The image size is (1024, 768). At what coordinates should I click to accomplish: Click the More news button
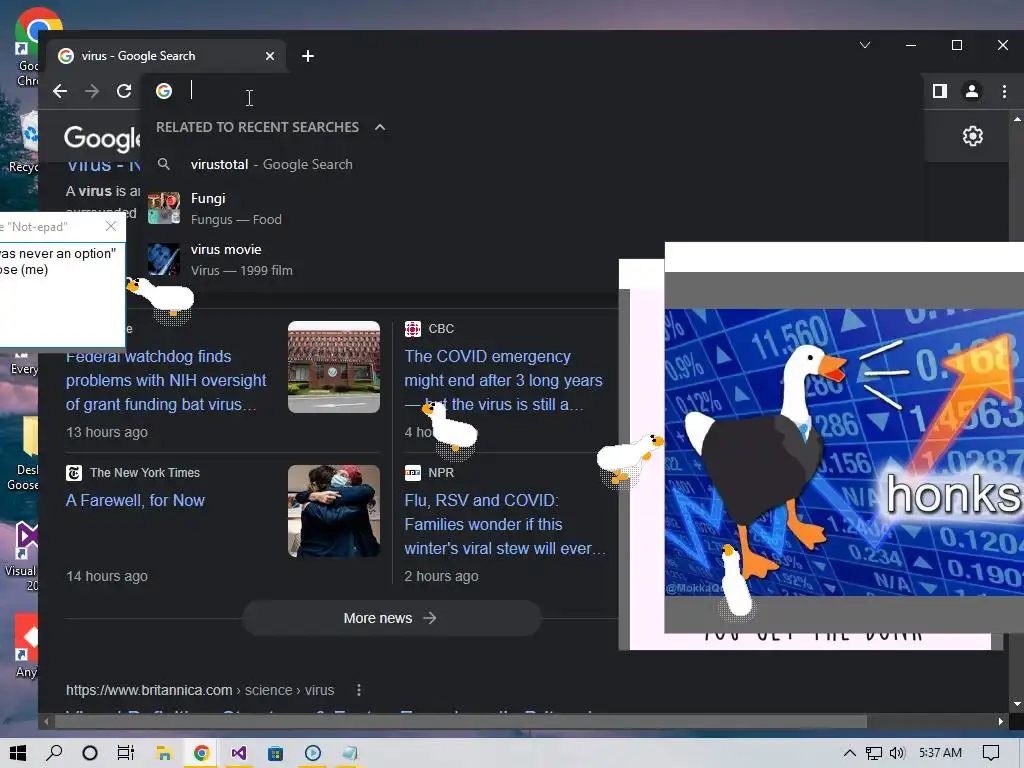pos(391,618)
